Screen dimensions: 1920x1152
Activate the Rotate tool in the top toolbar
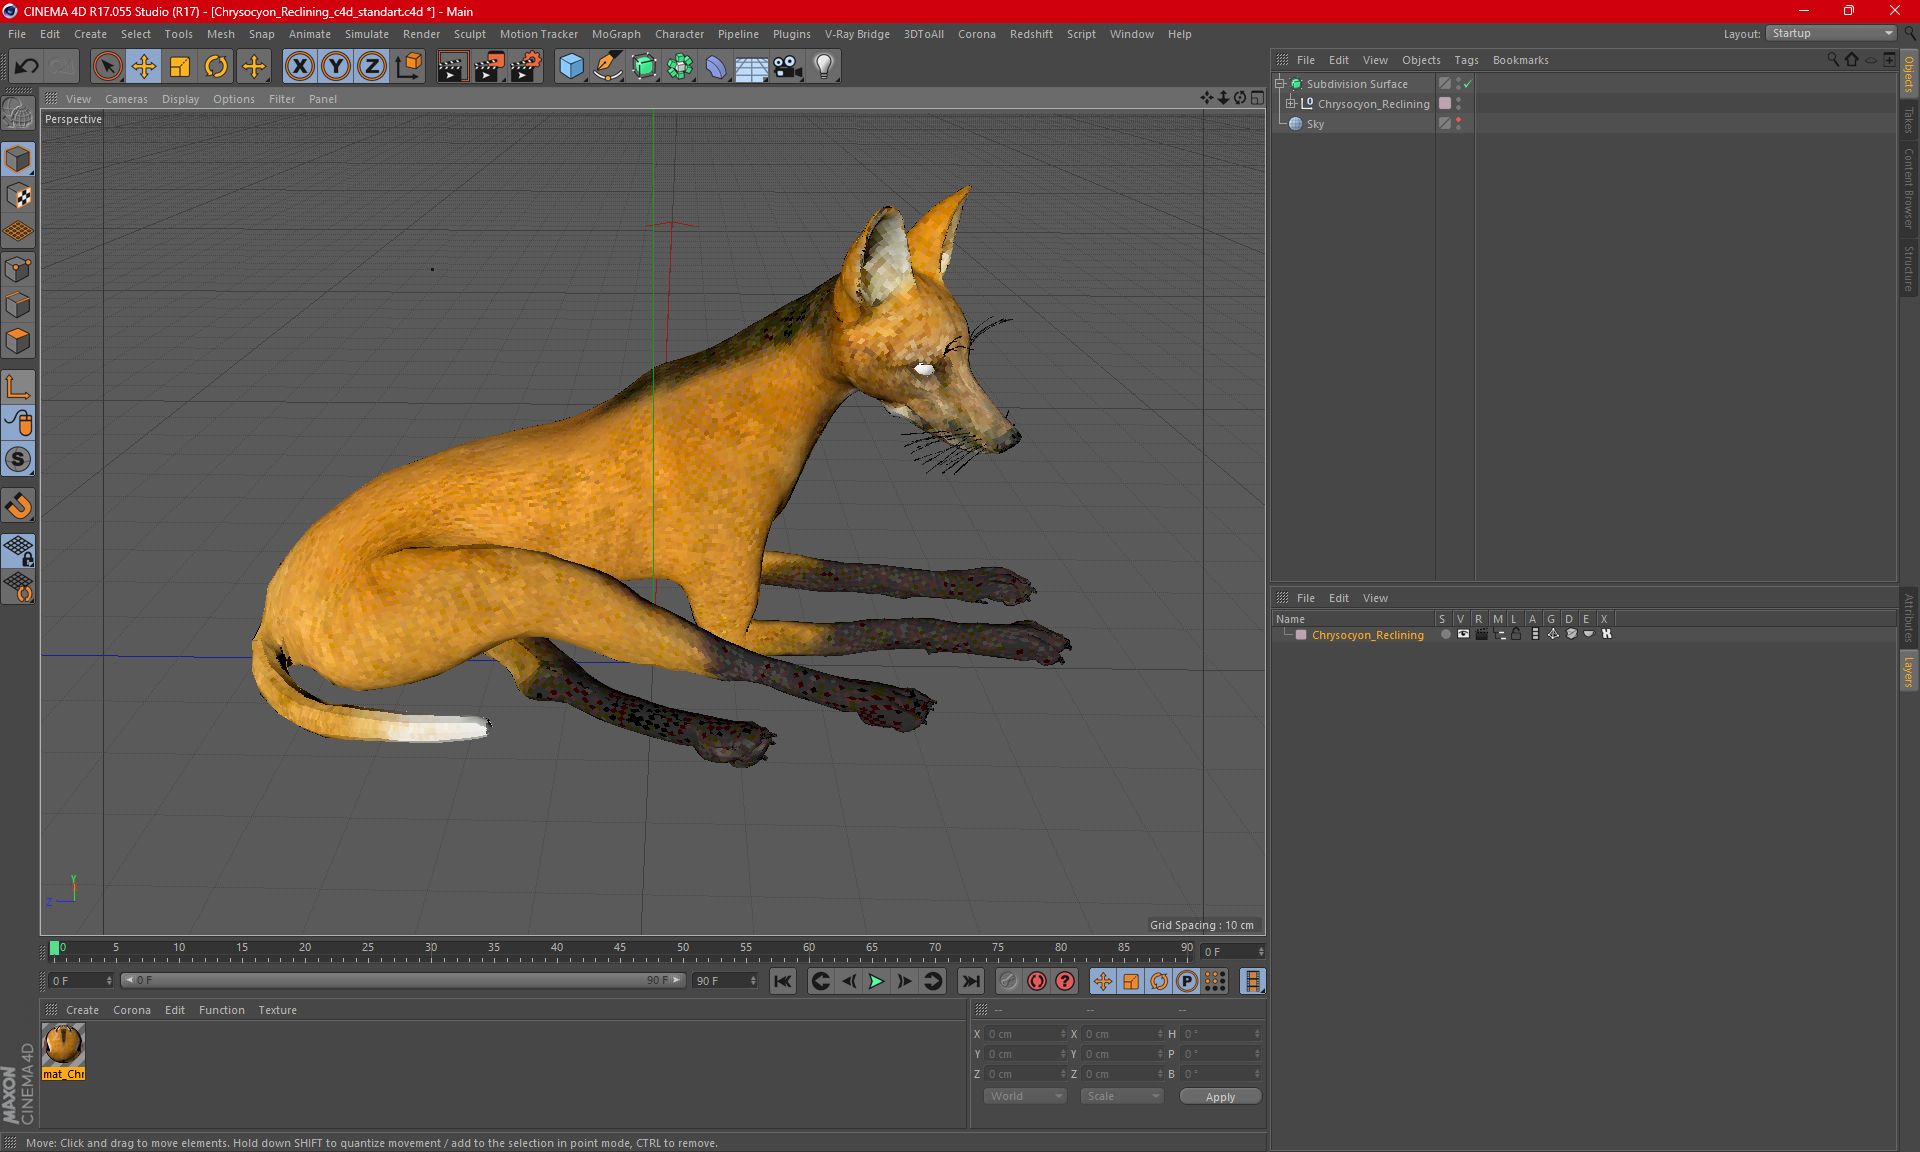(216, 67)
